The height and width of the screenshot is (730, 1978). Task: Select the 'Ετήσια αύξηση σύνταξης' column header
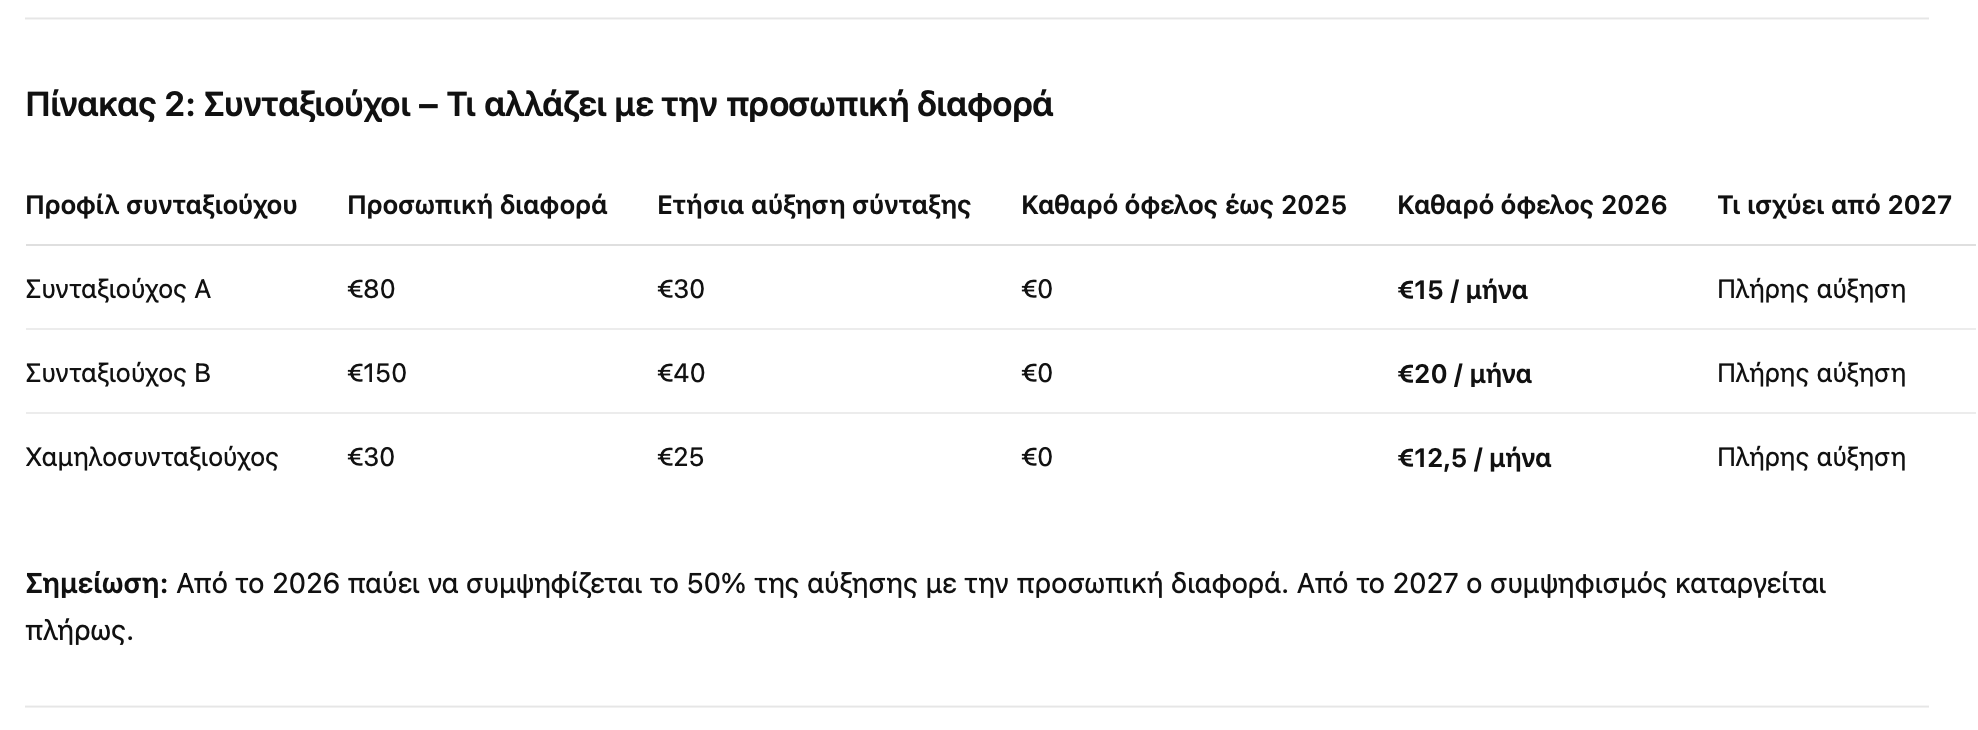tap(814, 205)
